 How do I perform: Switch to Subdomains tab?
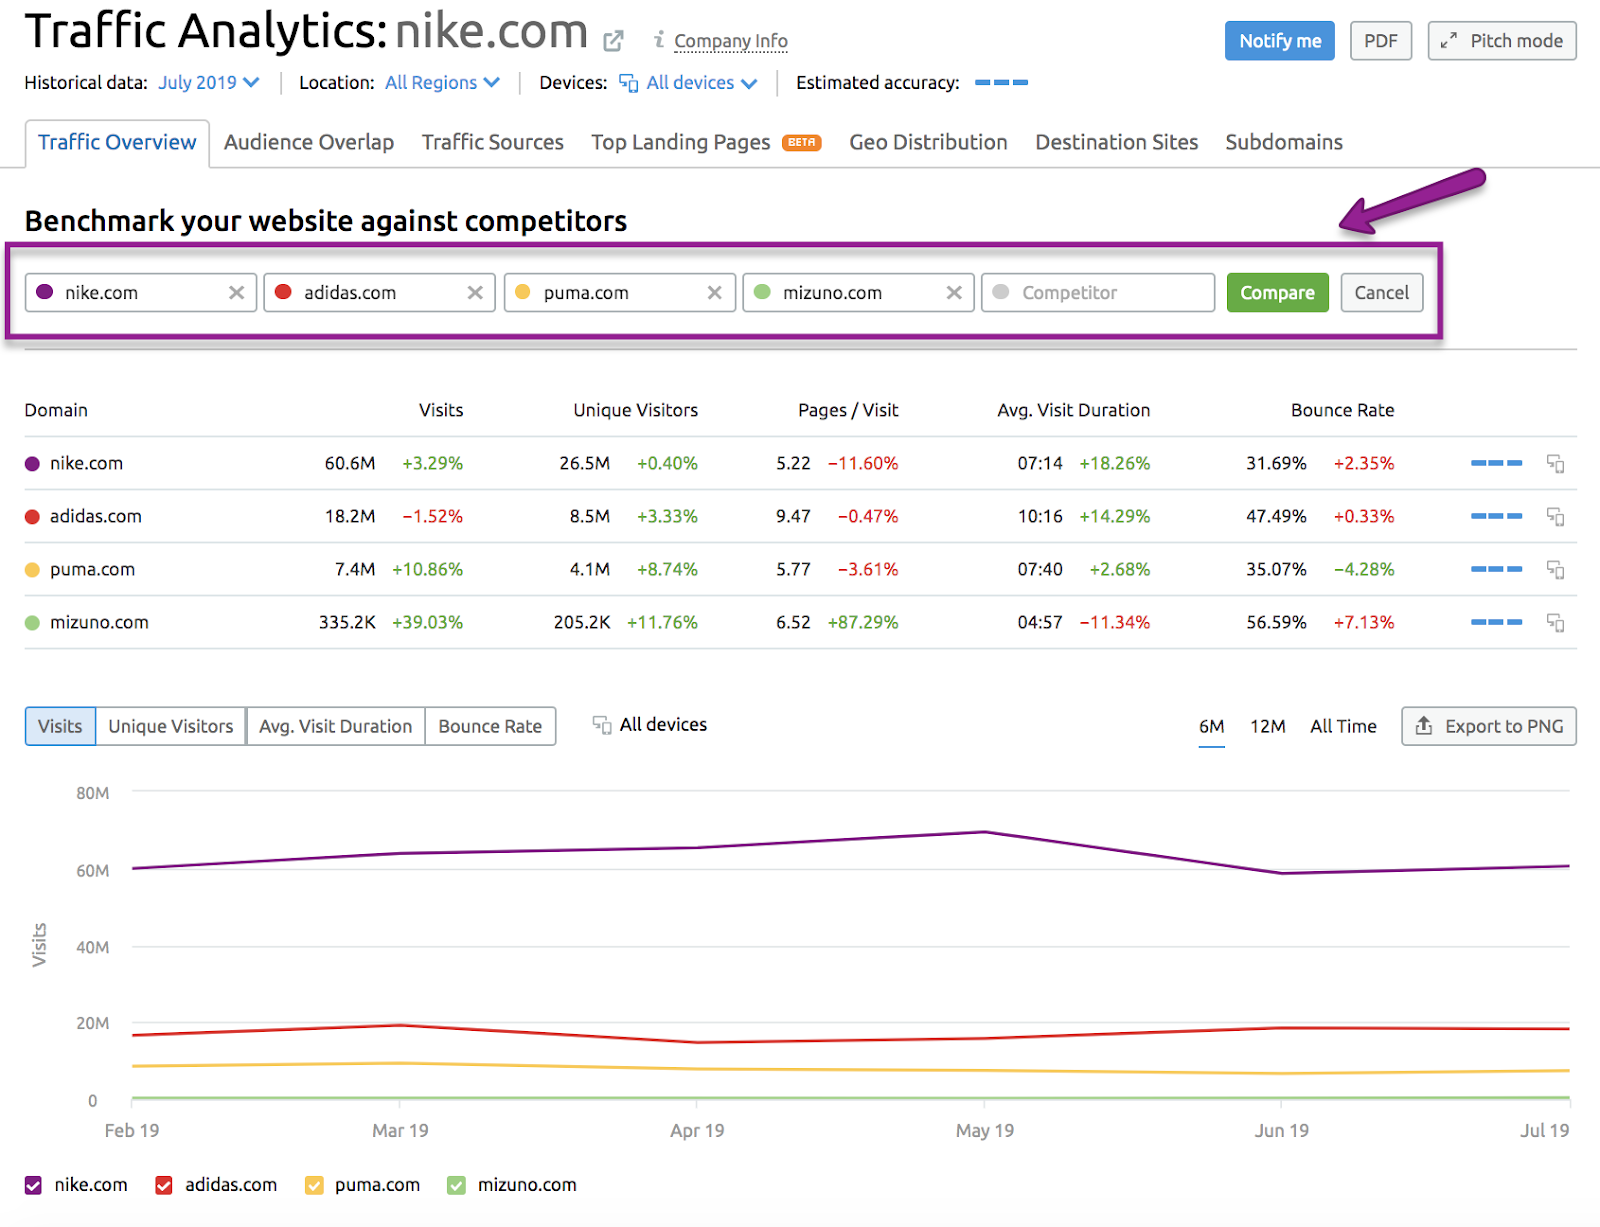[x=1284, y=143]
